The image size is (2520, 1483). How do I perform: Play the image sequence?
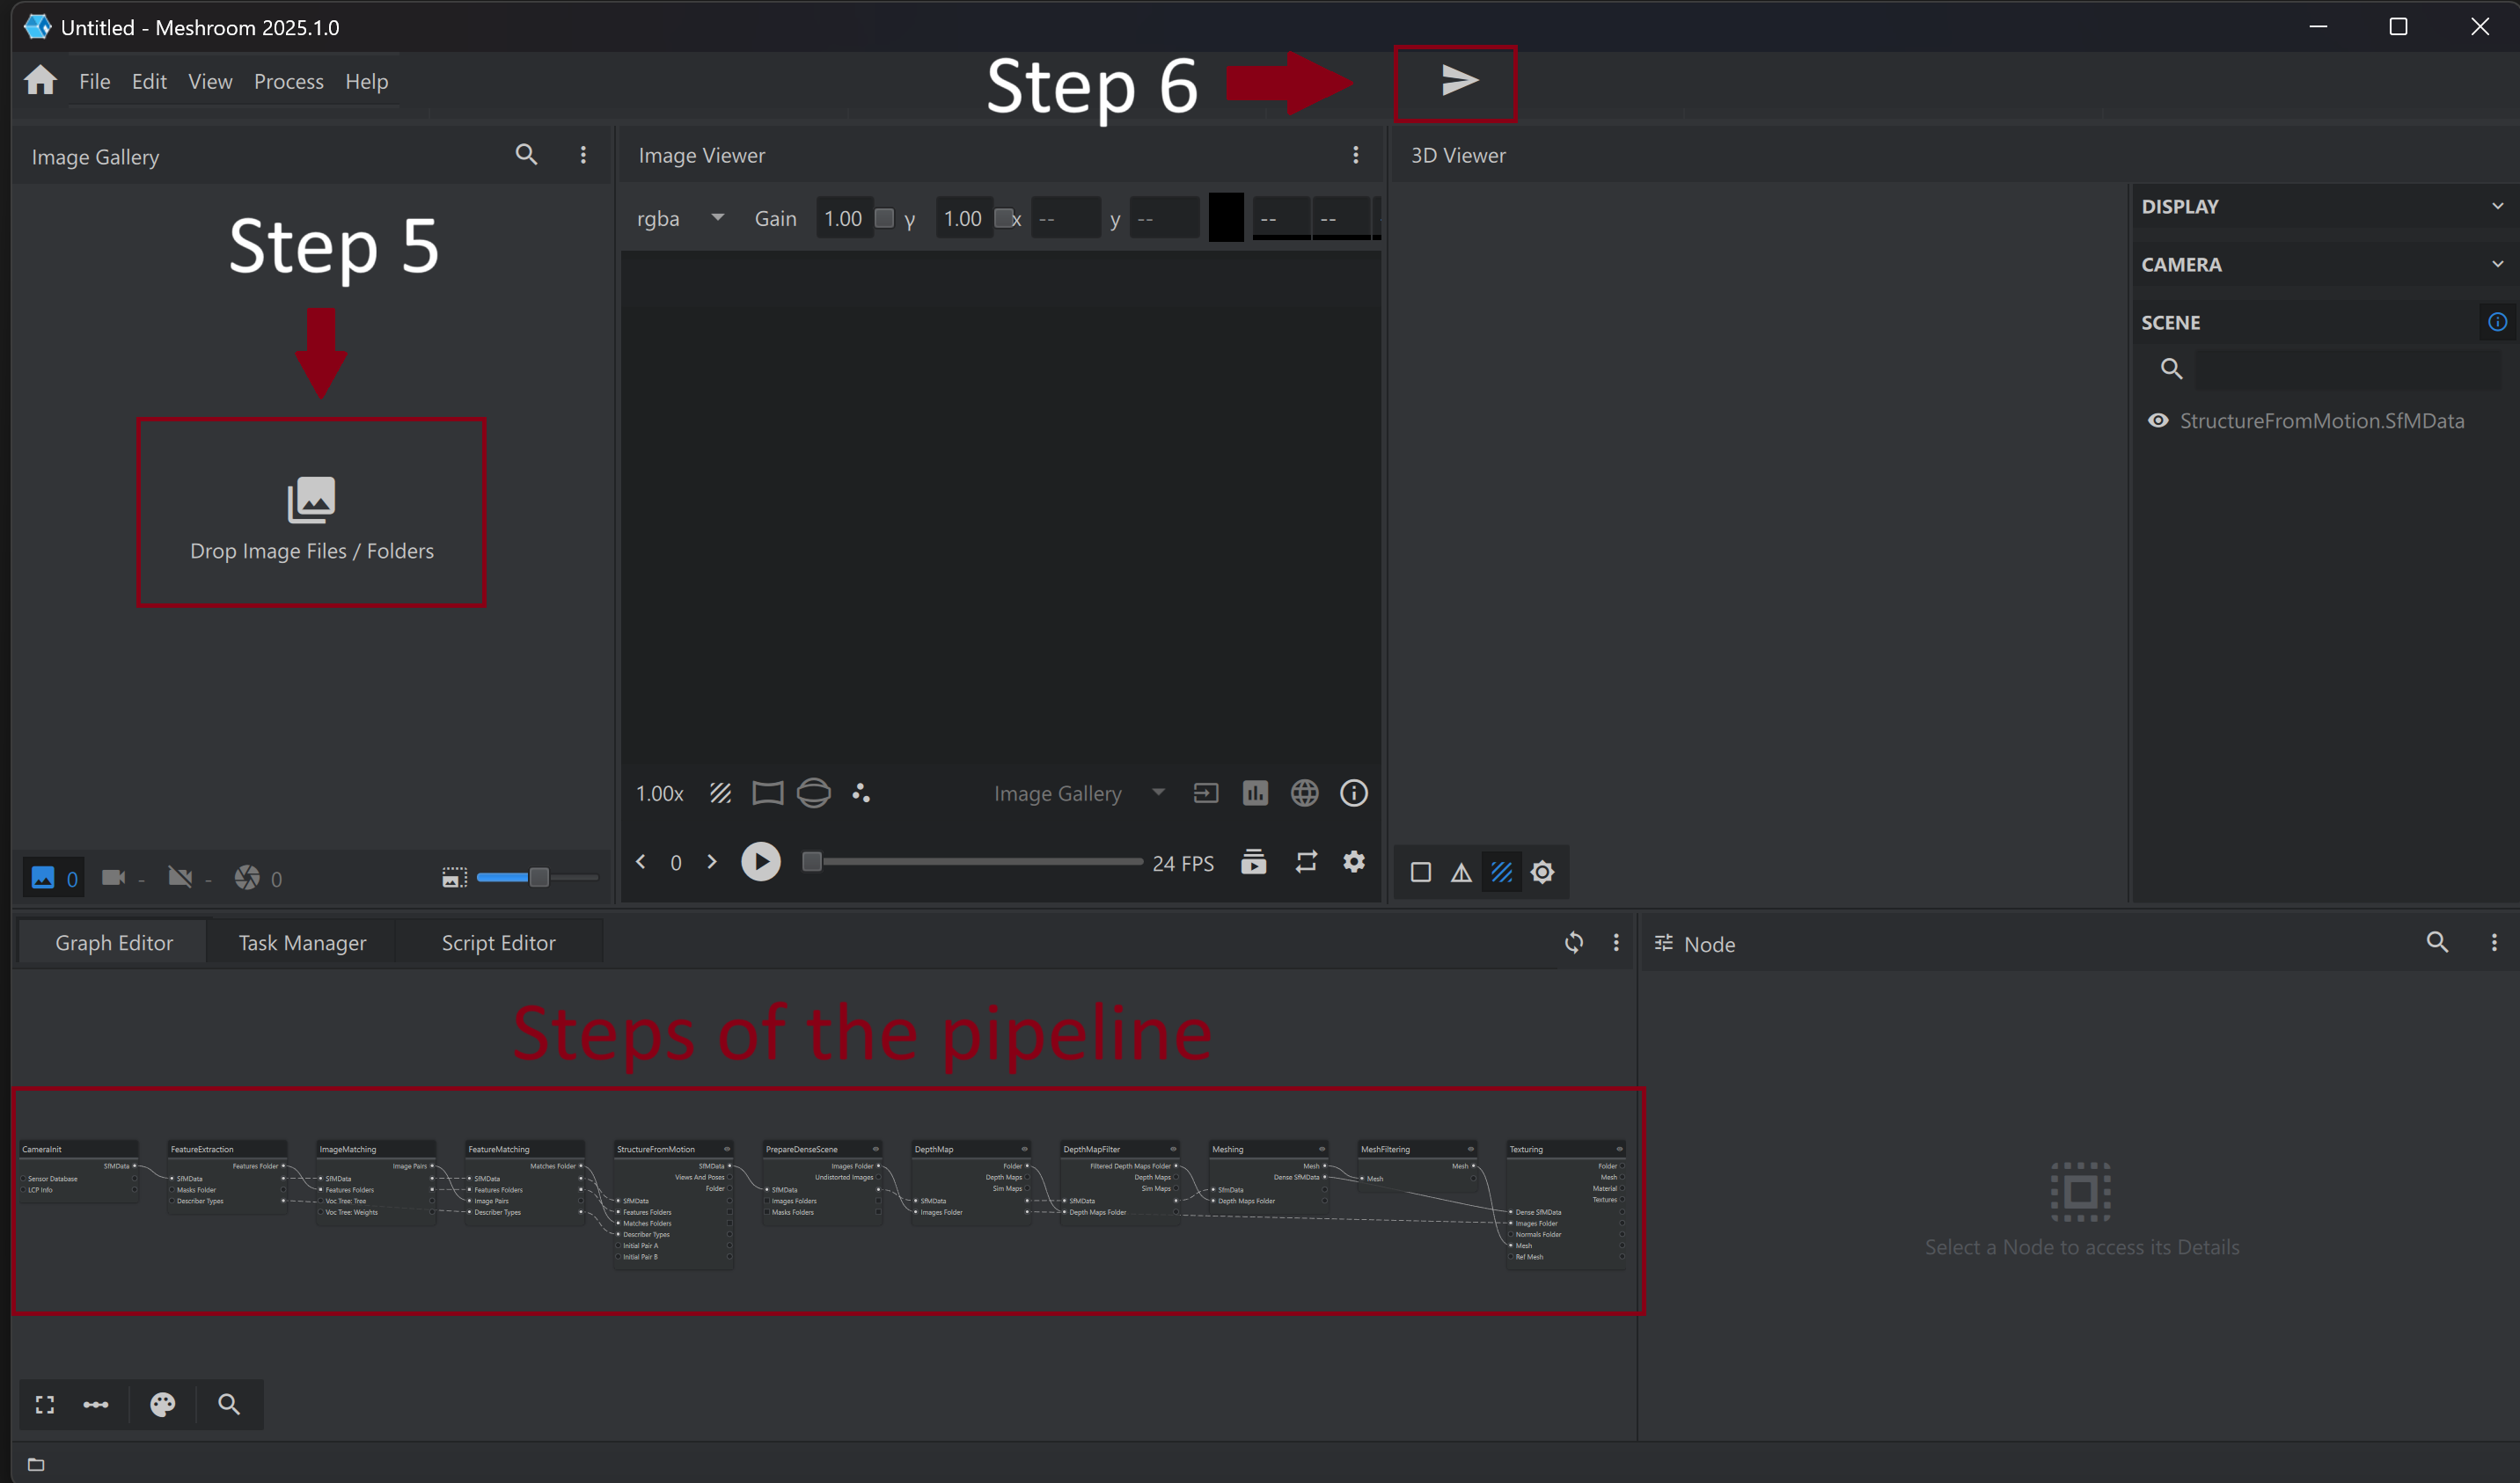[760, 862]
